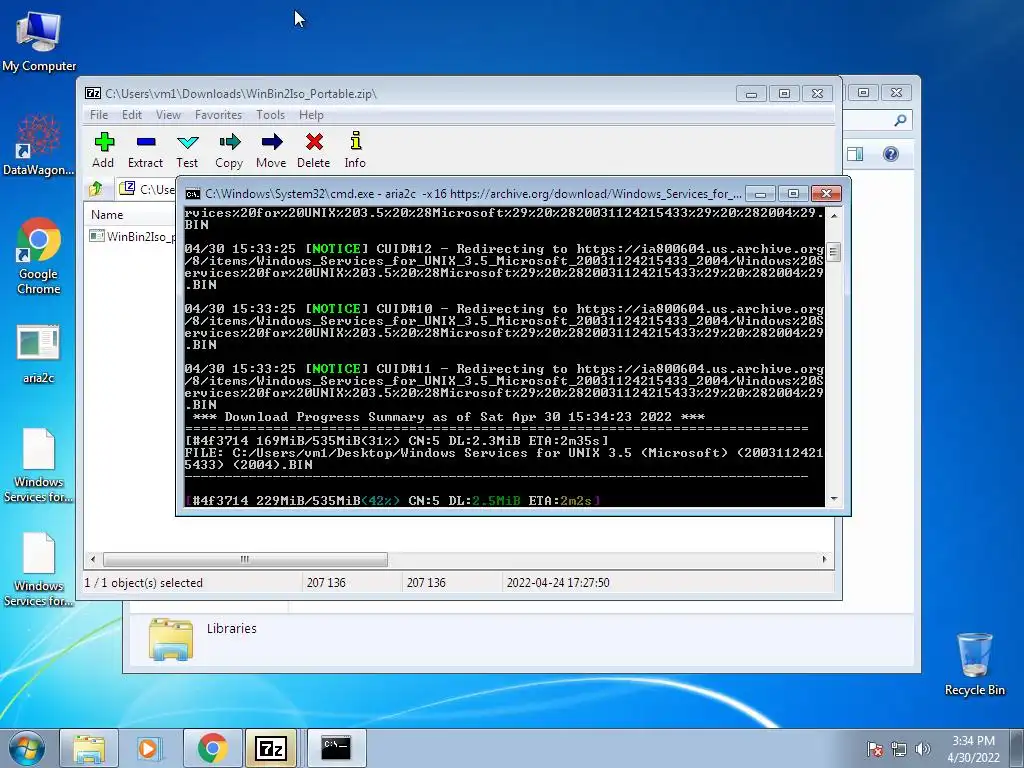This screenshot has height=768, width=1024.
Task: Click the Extract toolbar icon
Action: (145, 150)
